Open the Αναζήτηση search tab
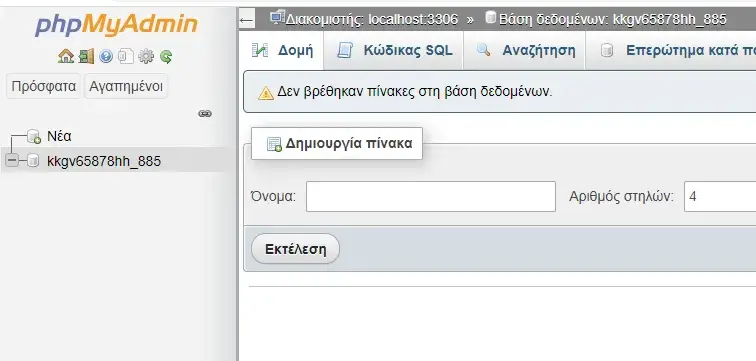Image resolution: width=756 pixels, height=361 pixels. coord(525,51)
